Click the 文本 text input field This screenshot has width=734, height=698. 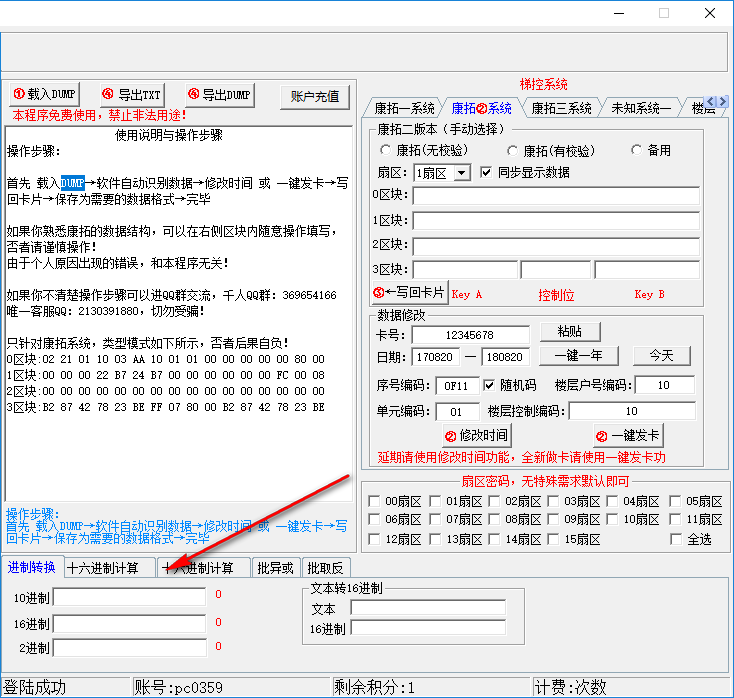pos(428,608)
